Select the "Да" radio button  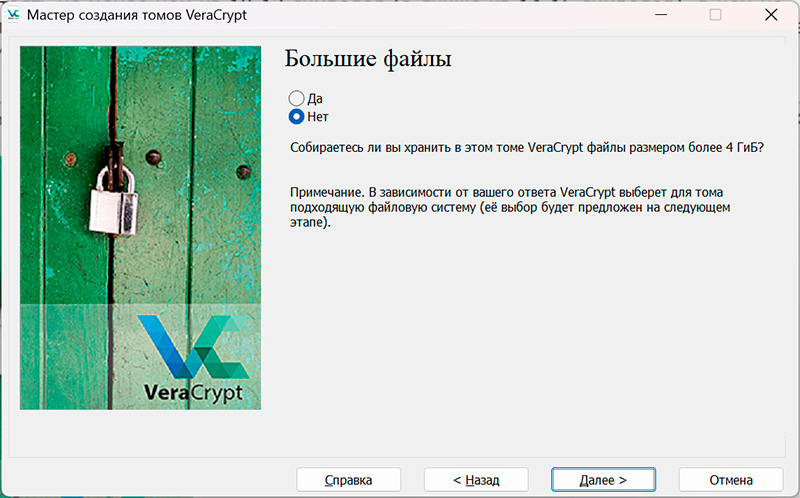click(x=296, y=98)
